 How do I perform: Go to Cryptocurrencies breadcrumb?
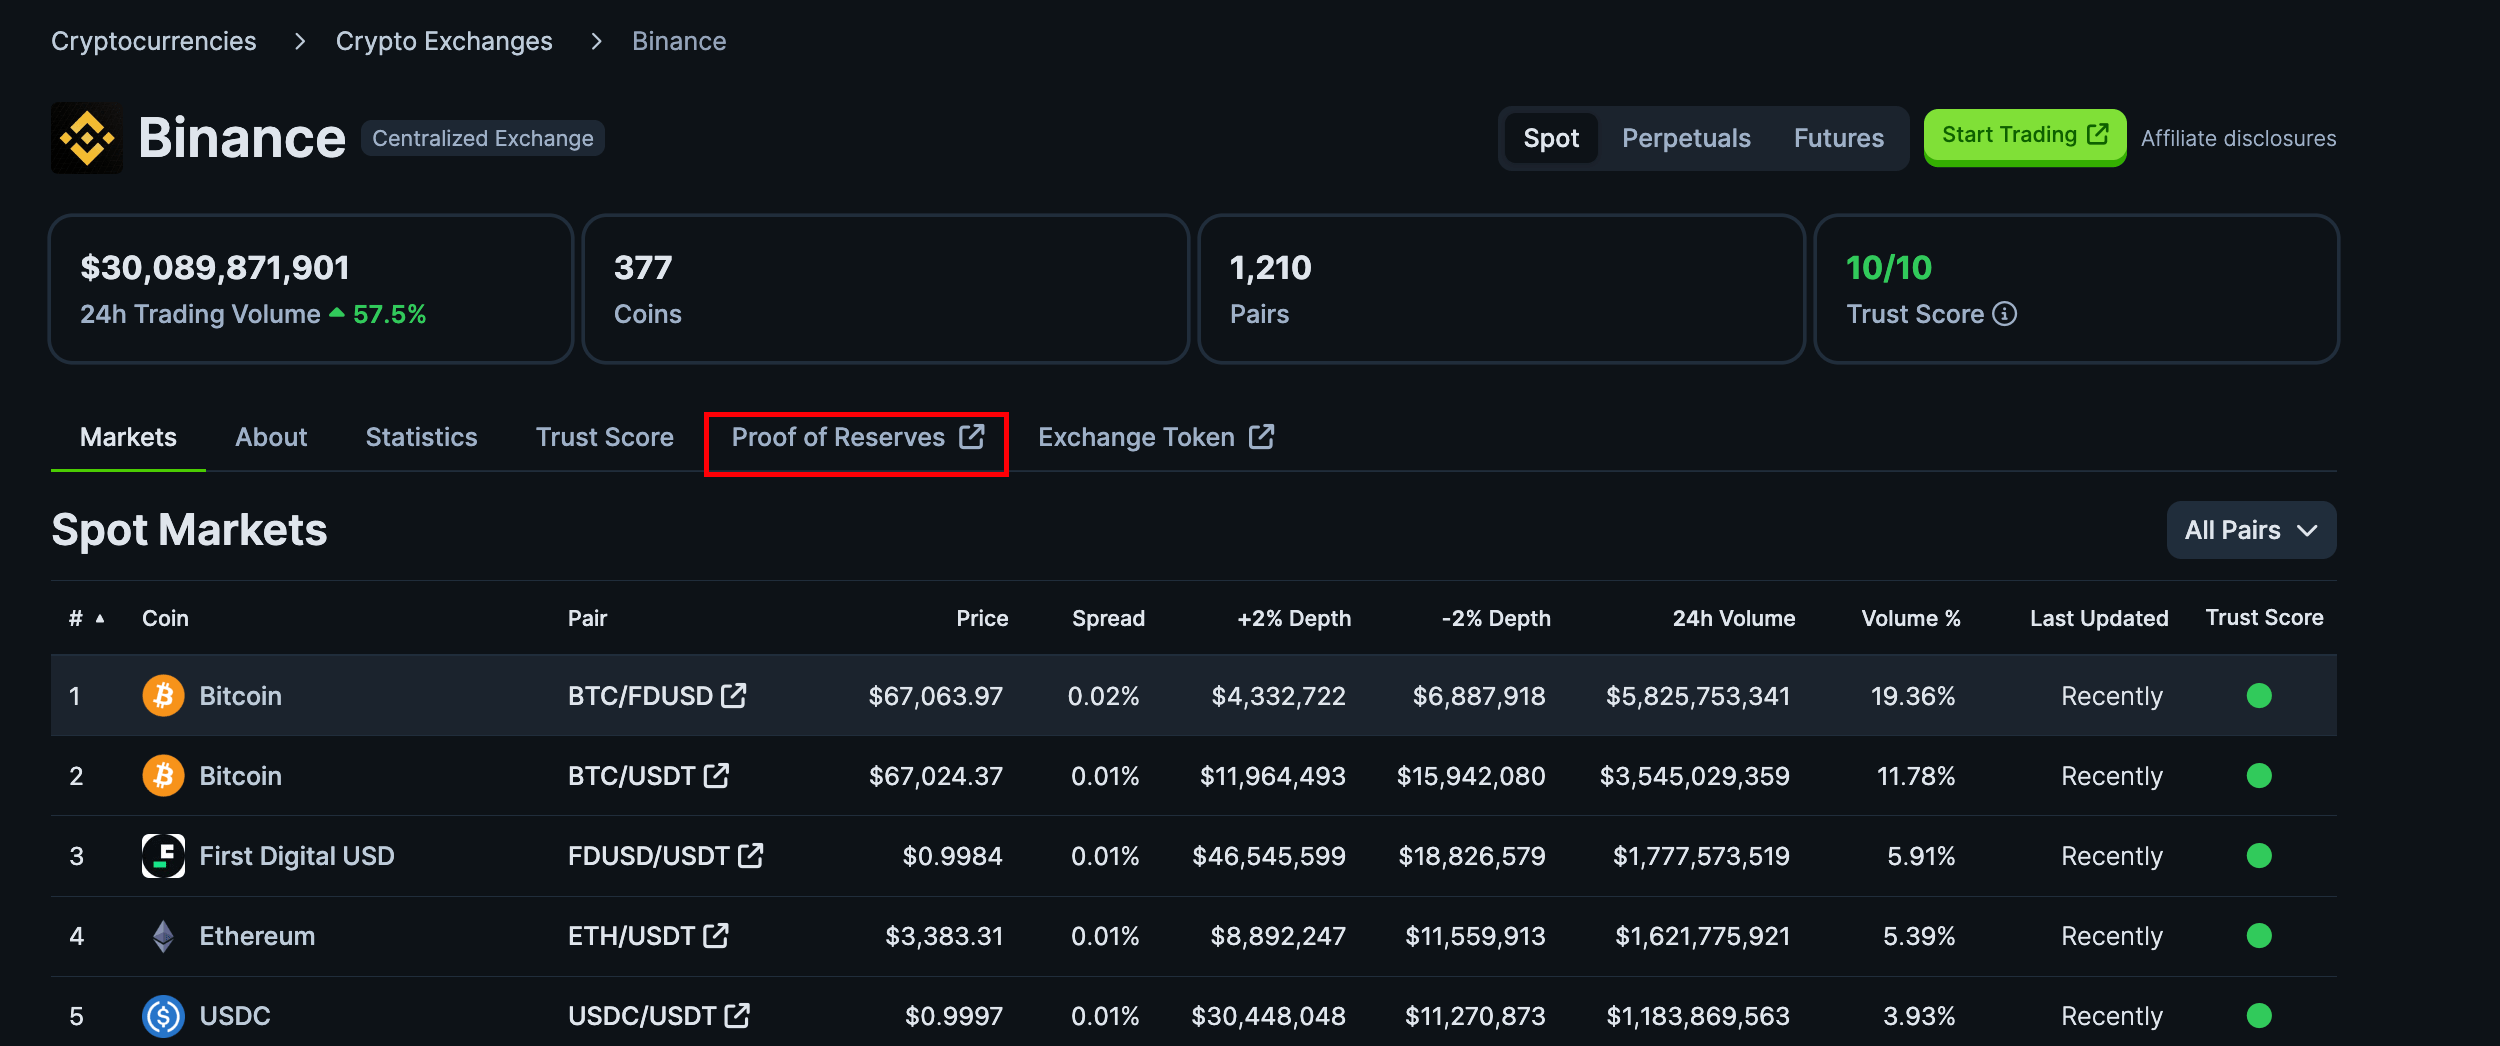pyautogui.click(x=154, y=41)
